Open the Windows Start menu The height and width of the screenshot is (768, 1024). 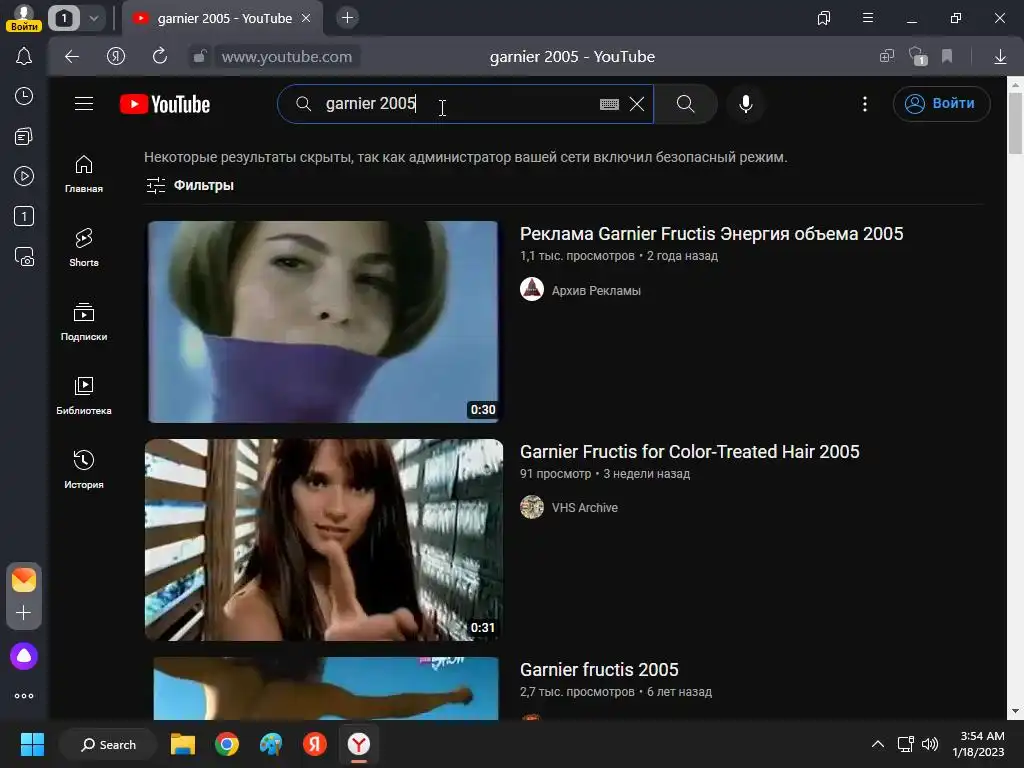pos(32,744)
